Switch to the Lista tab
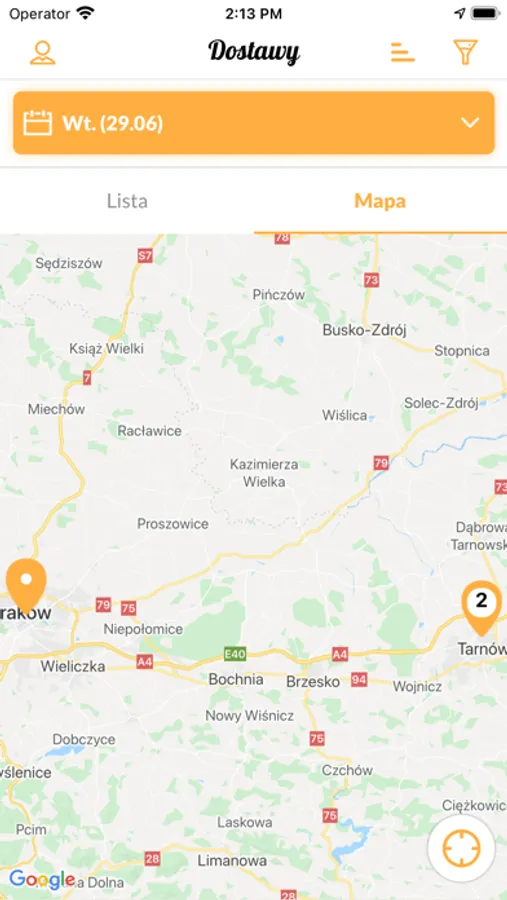Viewport: 507px width, 900px height. pyautogui.click(x=127, y=201)
